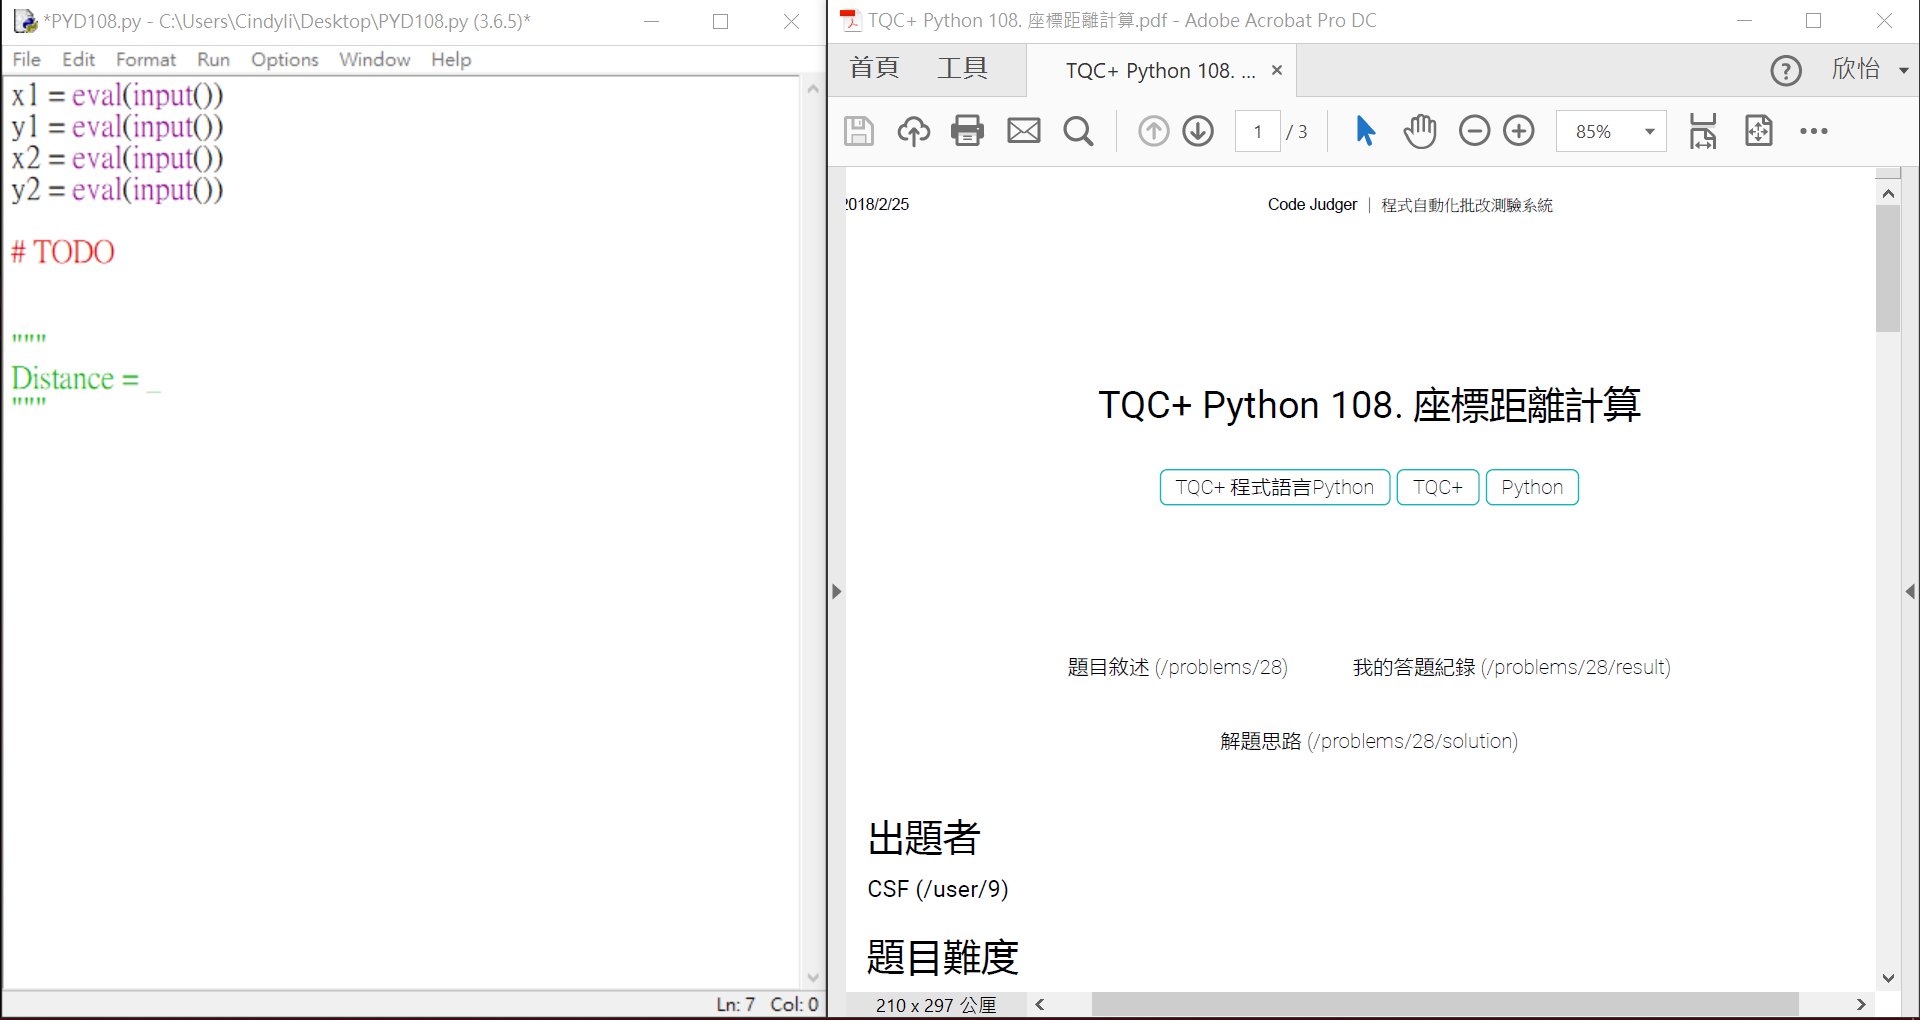
Task: Click IDLE editor scrollbar up arrow
Action: click(813, 89)
